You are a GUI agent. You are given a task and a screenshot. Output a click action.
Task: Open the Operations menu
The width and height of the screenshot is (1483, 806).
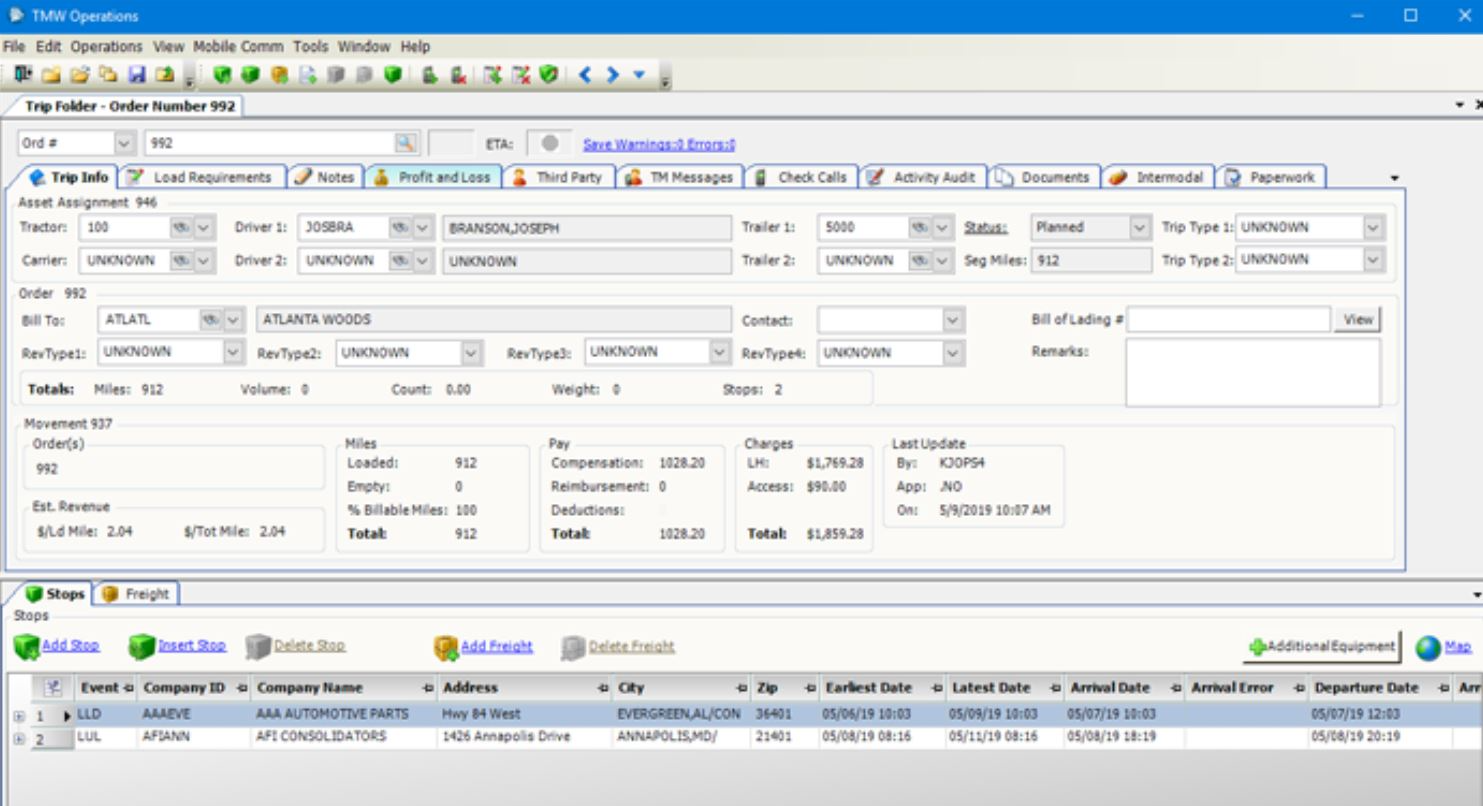coord(106,46)
